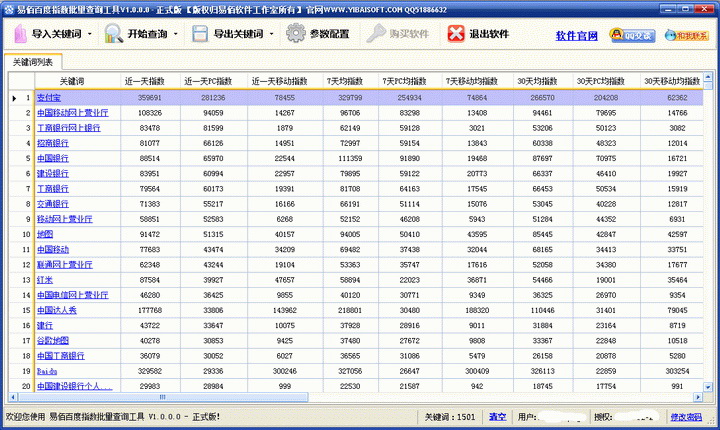Click the horizontal scrollbar thumb
The image size is (720, 430).
click(163, 397)
